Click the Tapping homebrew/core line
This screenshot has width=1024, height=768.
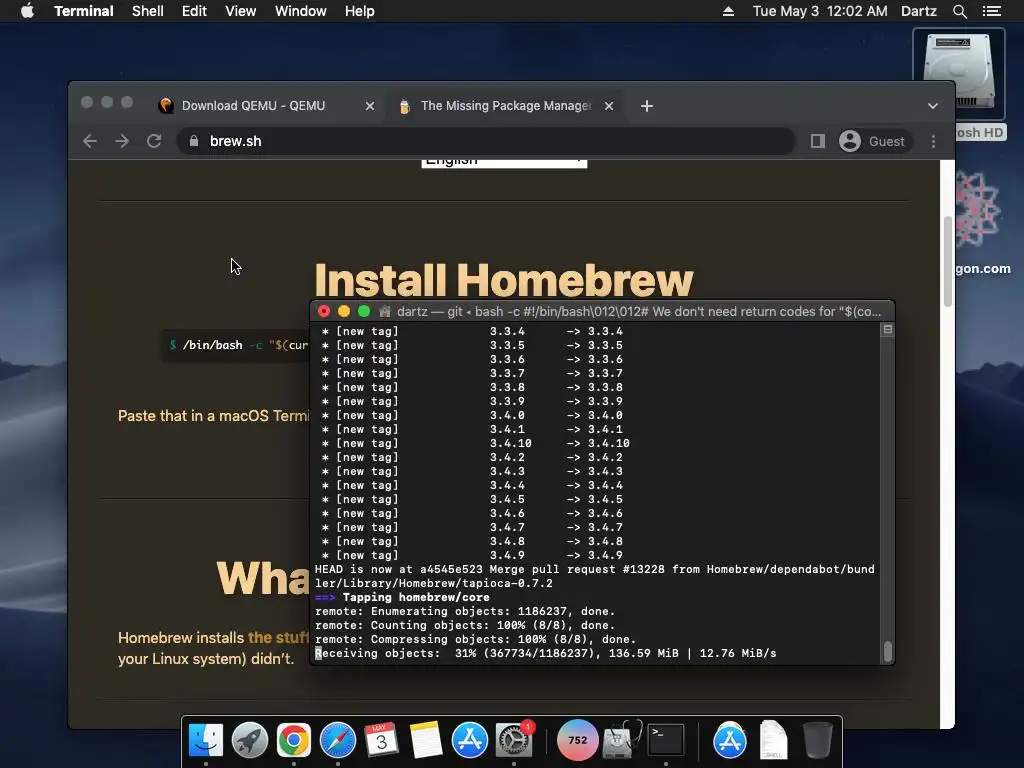pyautogui.click(x=402, y=598)
